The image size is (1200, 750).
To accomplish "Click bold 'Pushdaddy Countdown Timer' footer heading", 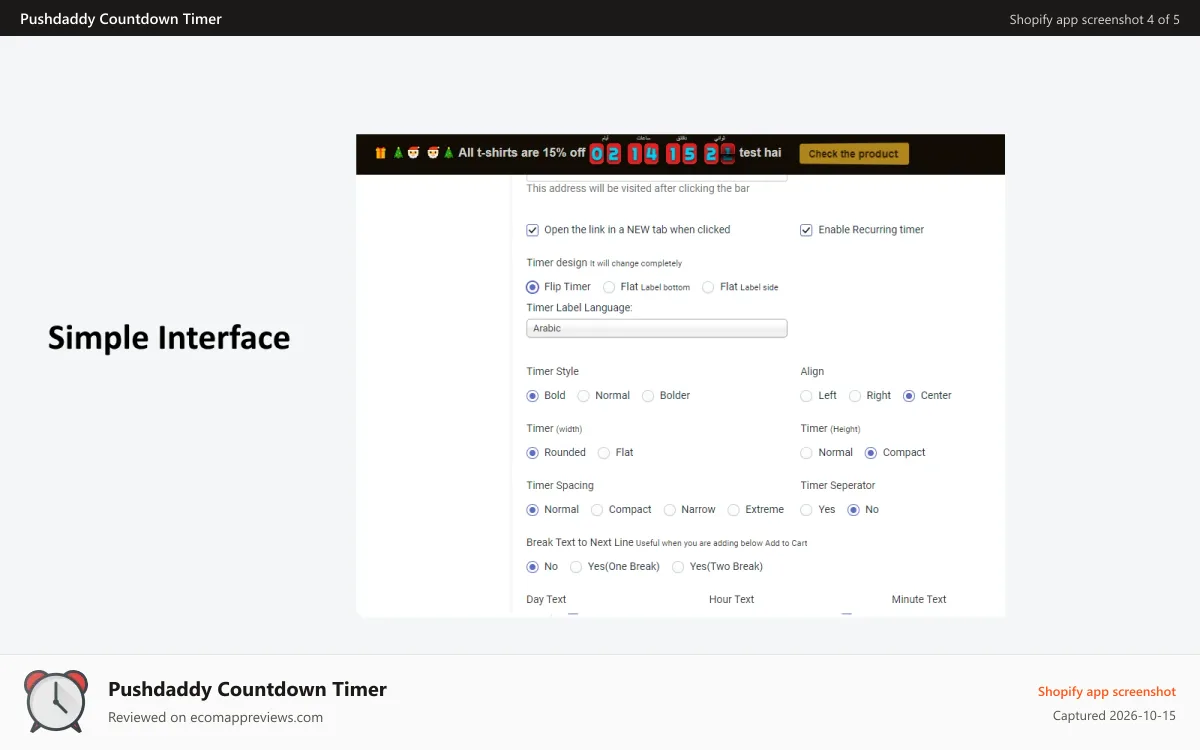I will pos(247,689).
